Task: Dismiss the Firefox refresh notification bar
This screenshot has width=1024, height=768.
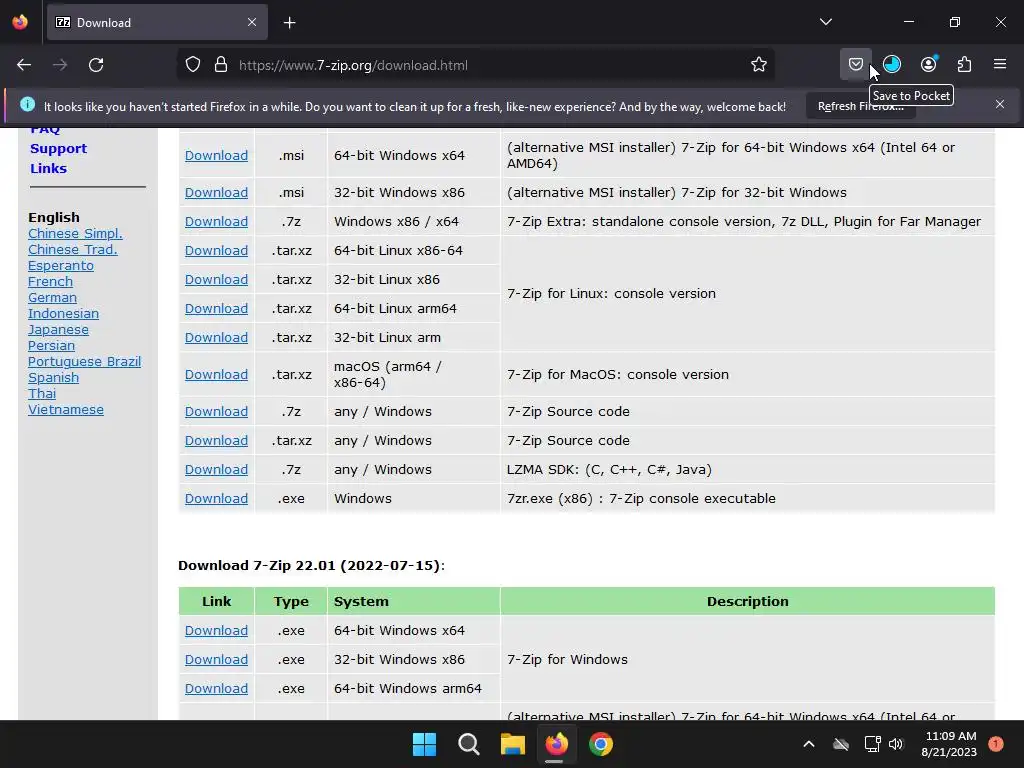Action: 1000,104
